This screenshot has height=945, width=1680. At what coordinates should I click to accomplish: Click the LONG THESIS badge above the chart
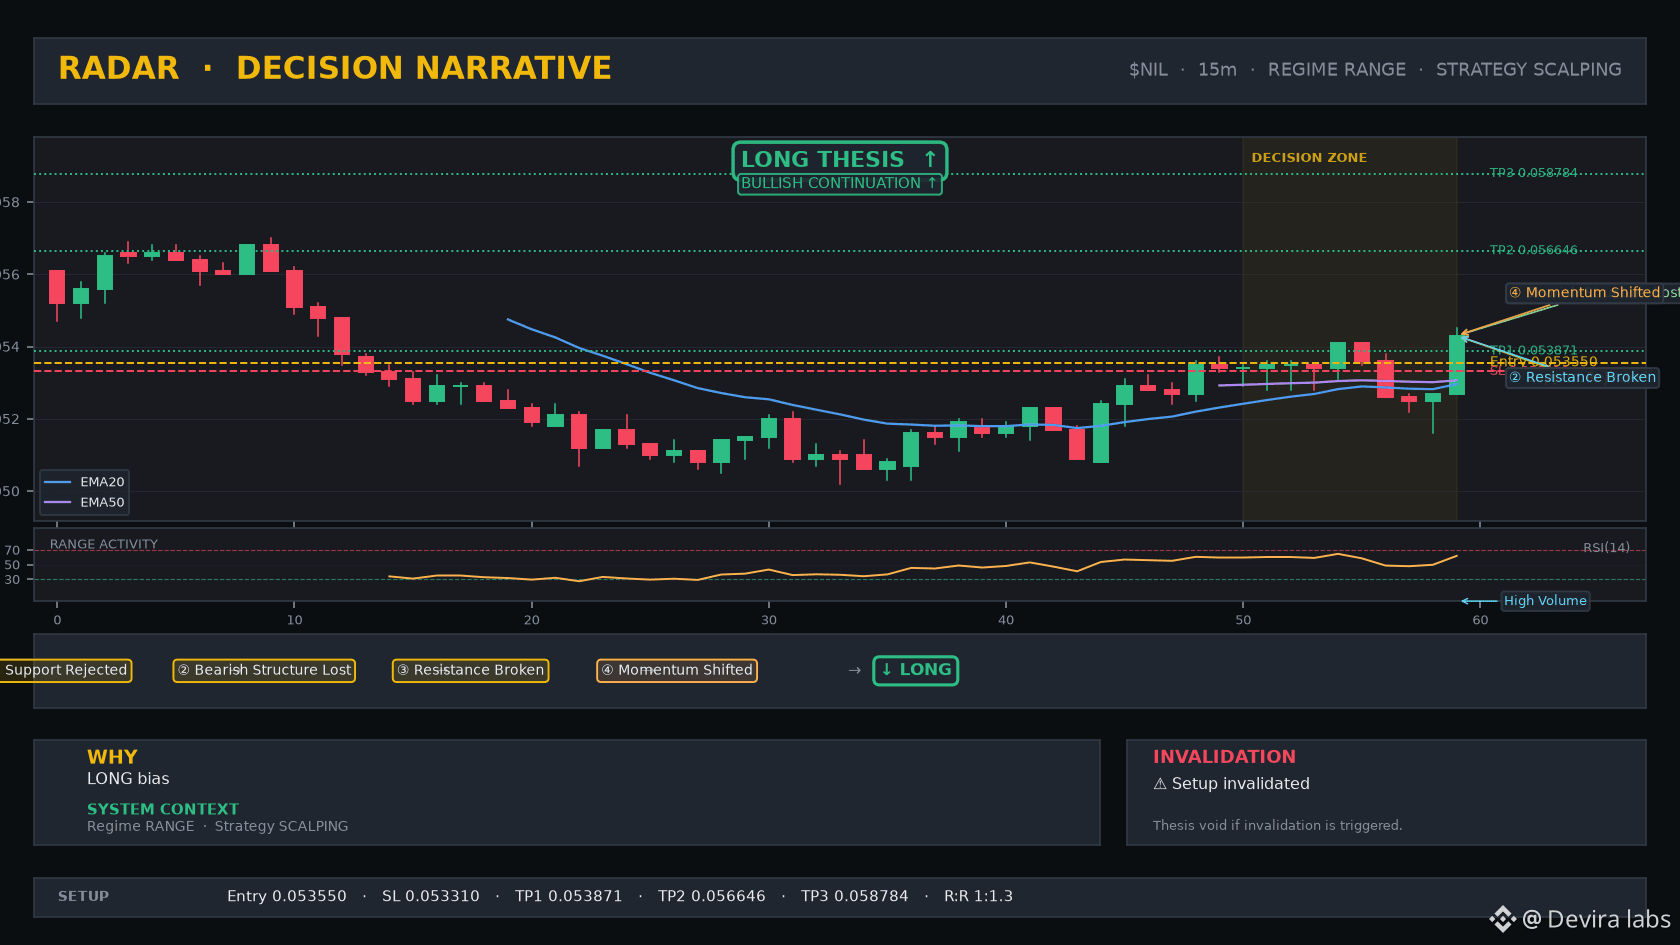point(839,159)
